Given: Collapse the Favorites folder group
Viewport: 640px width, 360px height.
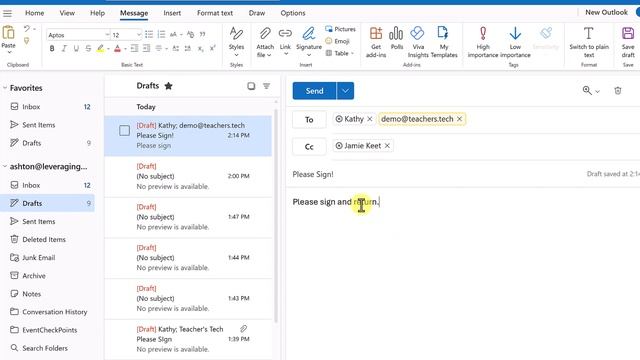Looking at the screenshot, I should point(5,88).
